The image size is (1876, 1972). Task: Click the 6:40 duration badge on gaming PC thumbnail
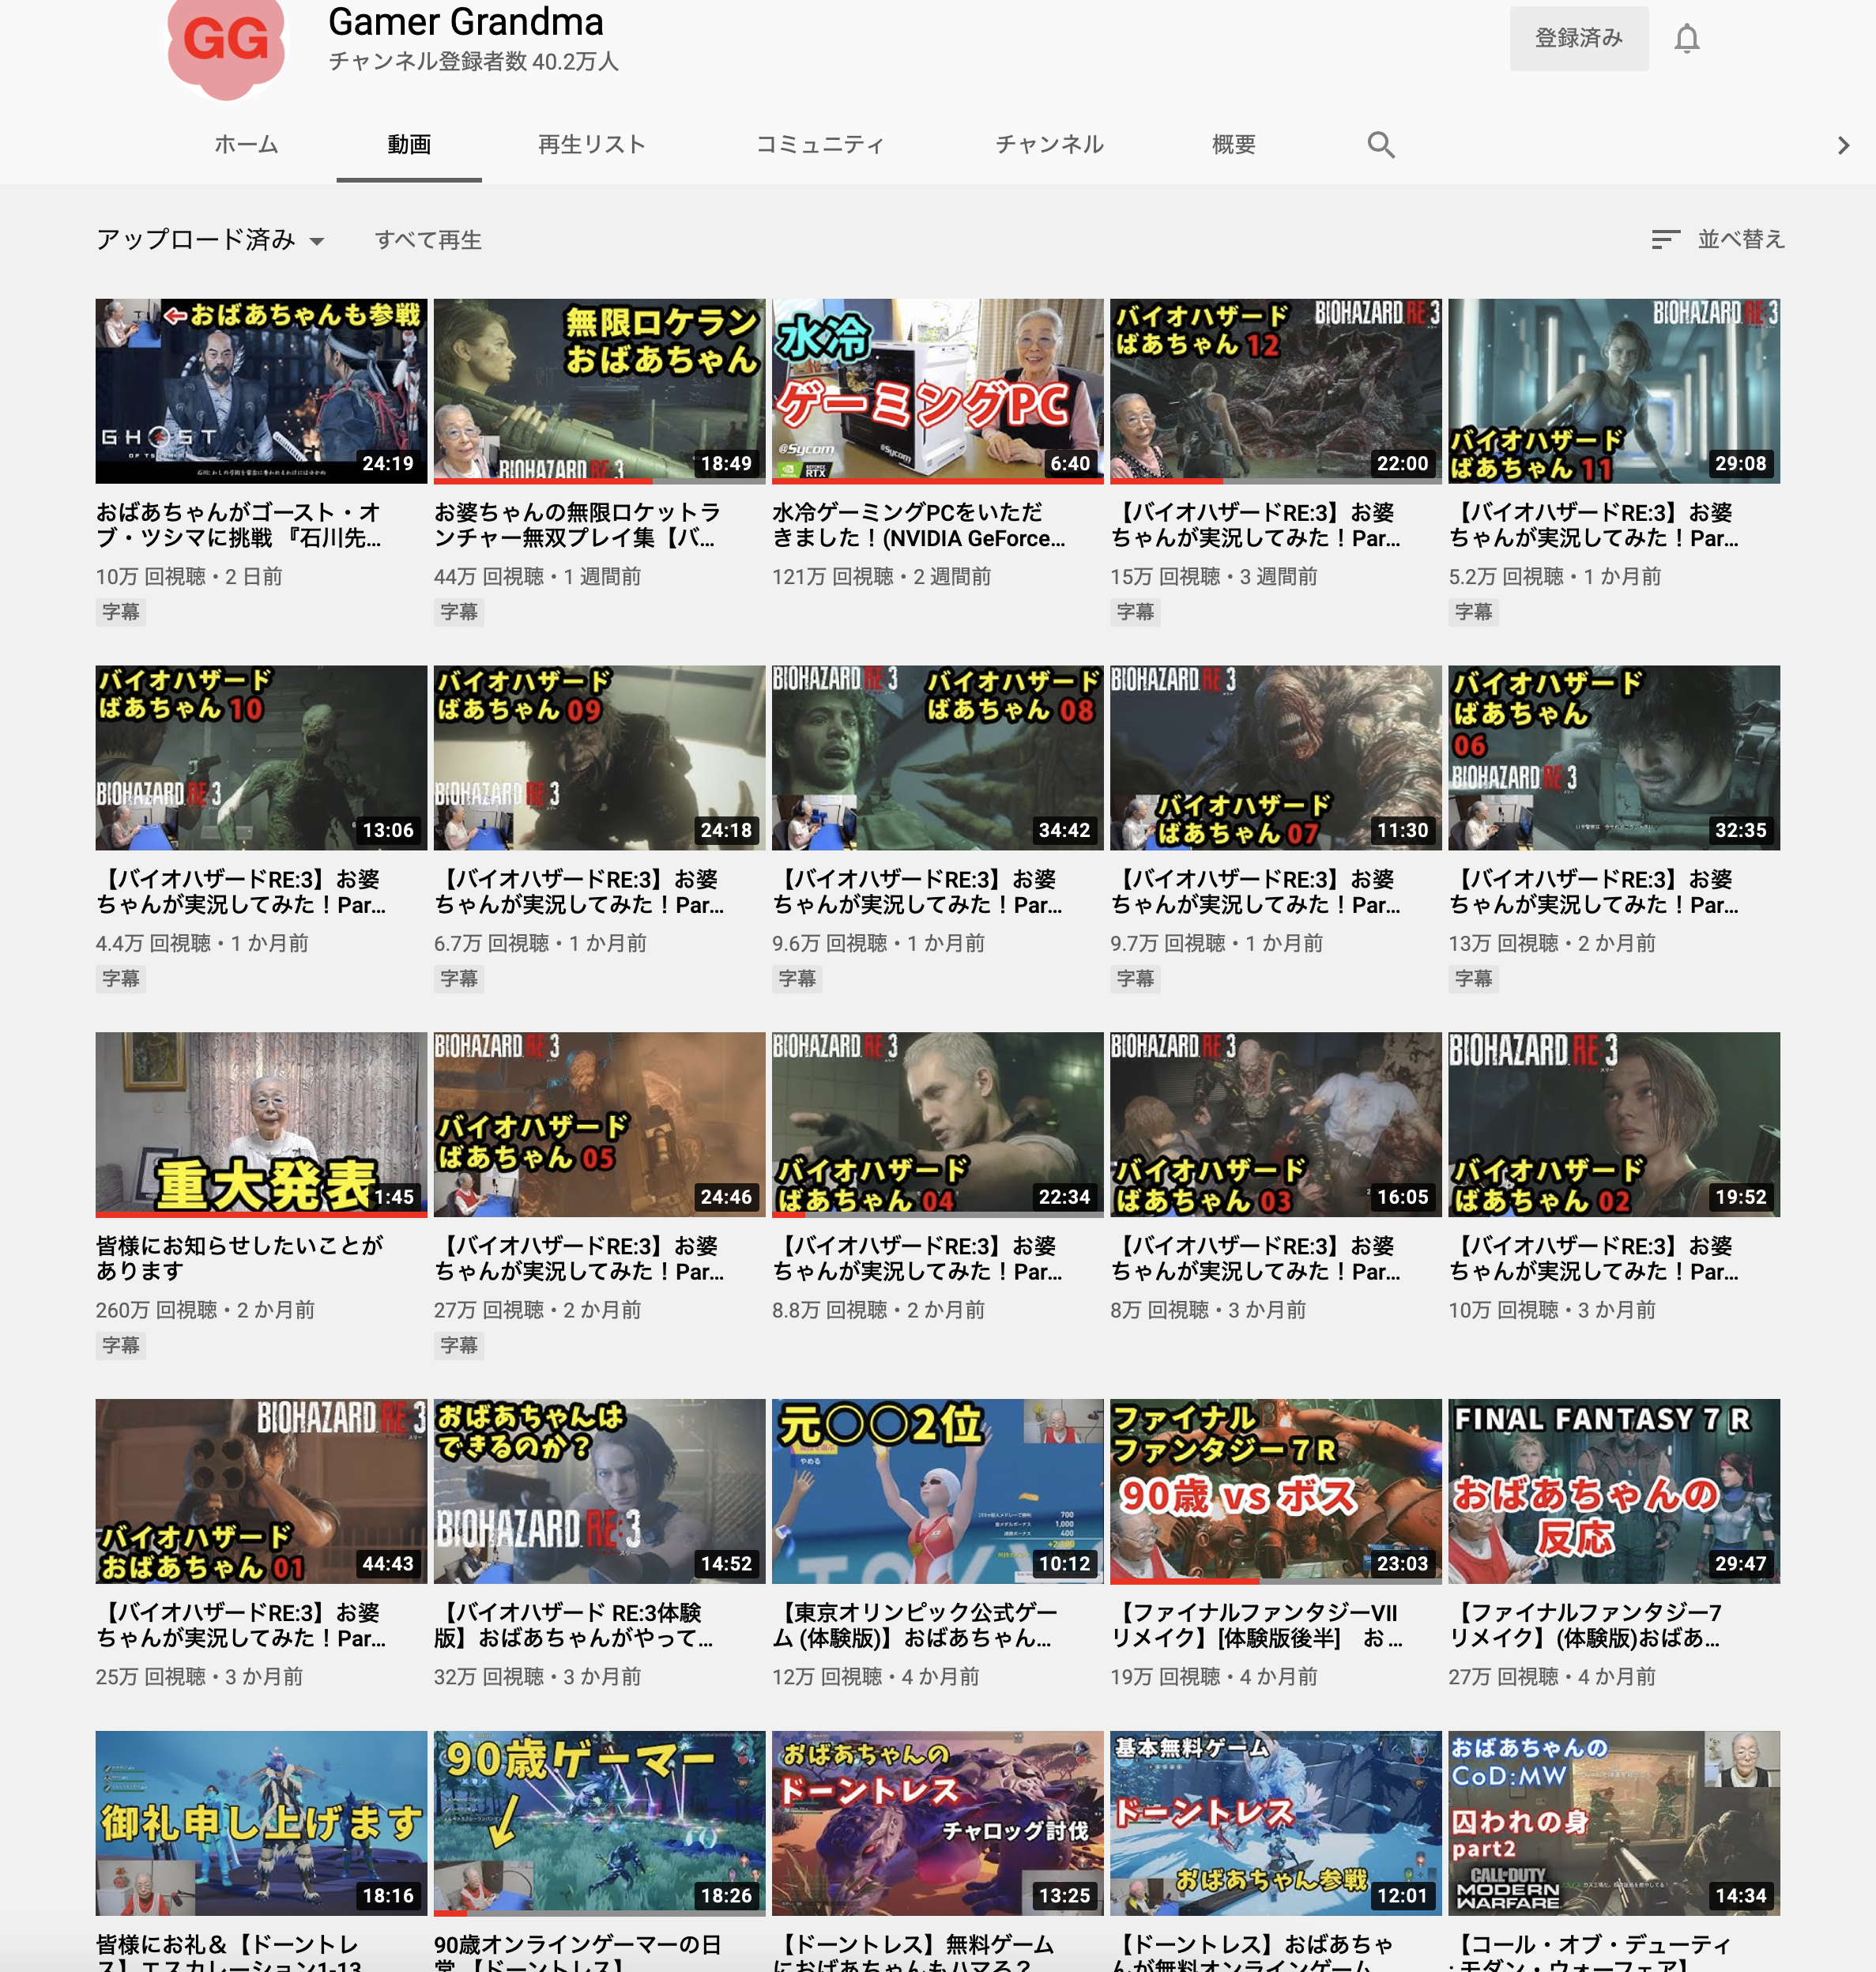[1069, 464]
